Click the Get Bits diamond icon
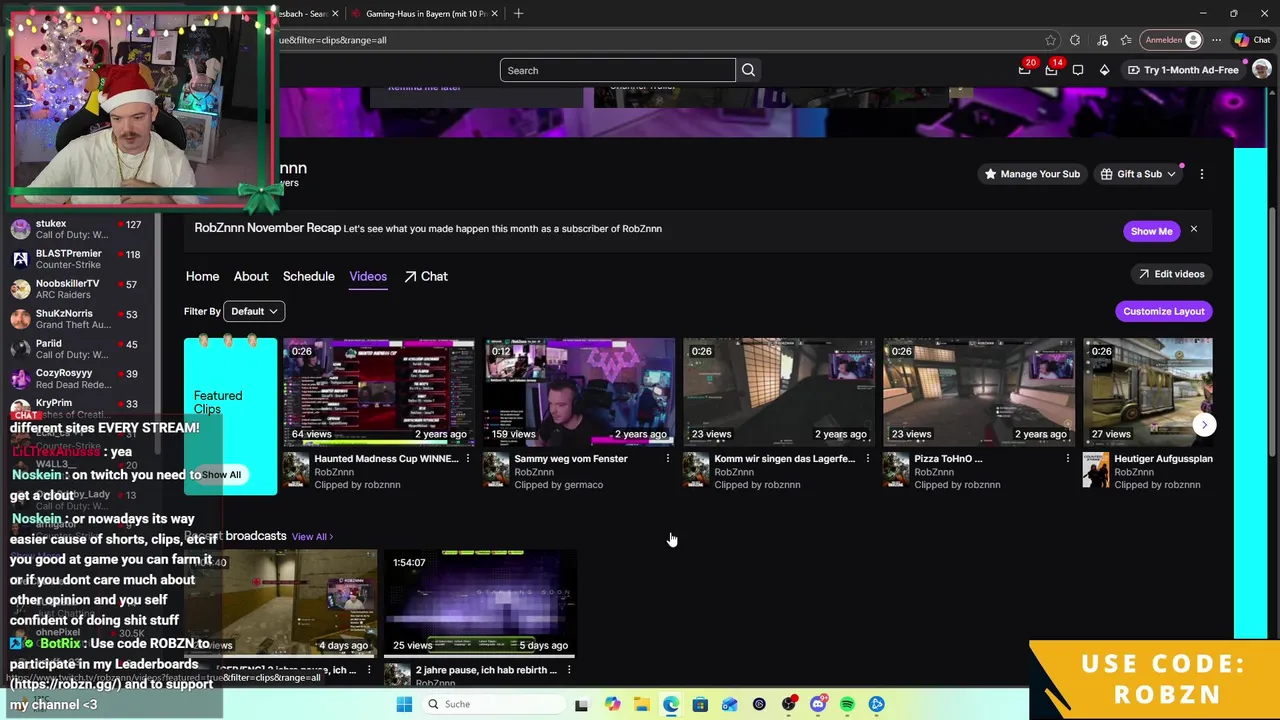 pyautogui.click(x=1104, y=70)
